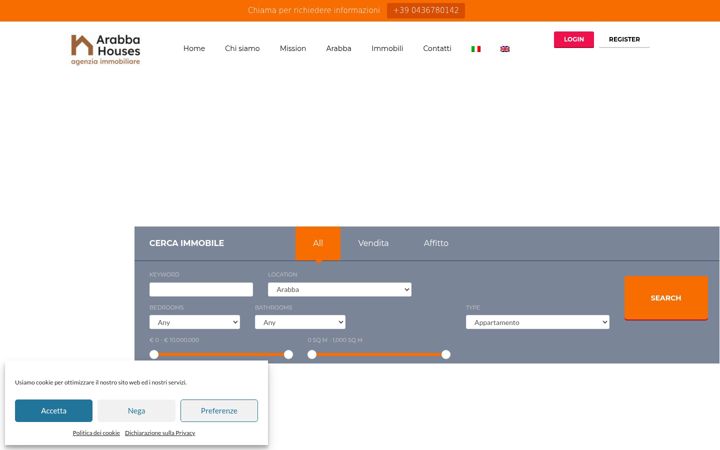Click the square meter slider maximum handle
This screenshot has height=450, width=720.
(446, 354)
